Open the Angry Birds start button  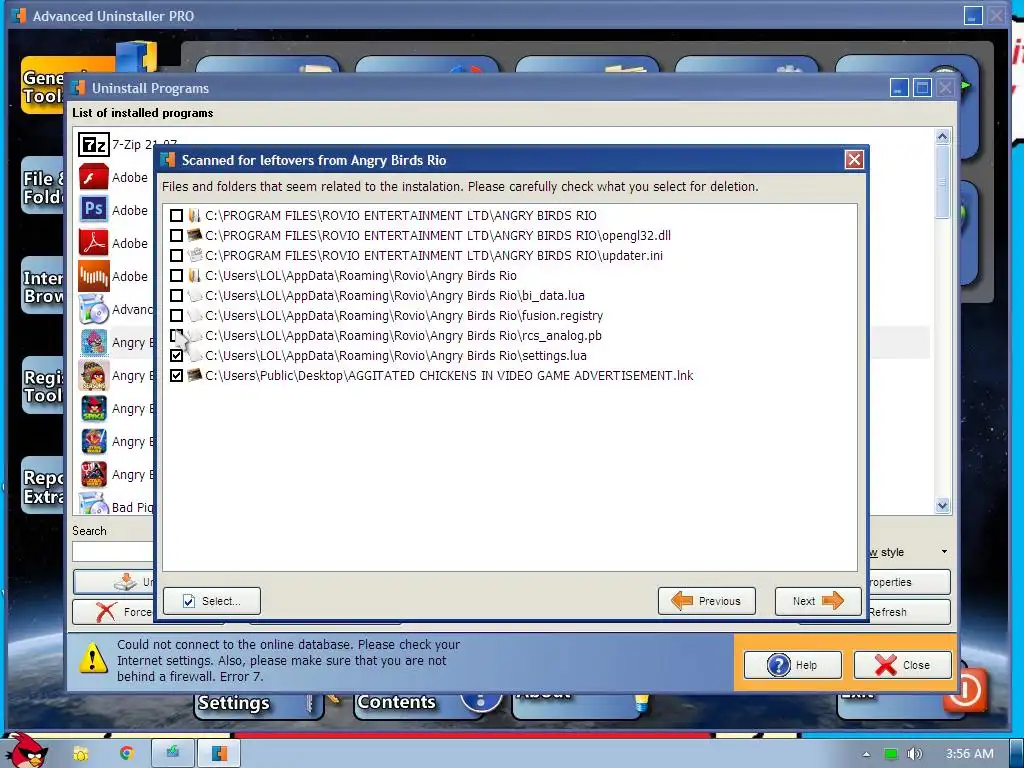coord(25,750)
